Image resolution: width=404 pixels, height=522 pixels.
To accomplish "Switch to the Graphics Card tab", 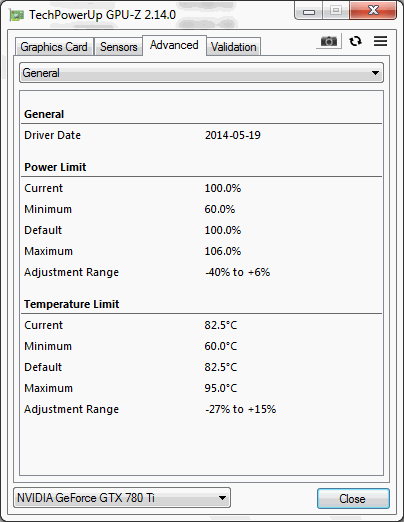I will coord(54,47).
